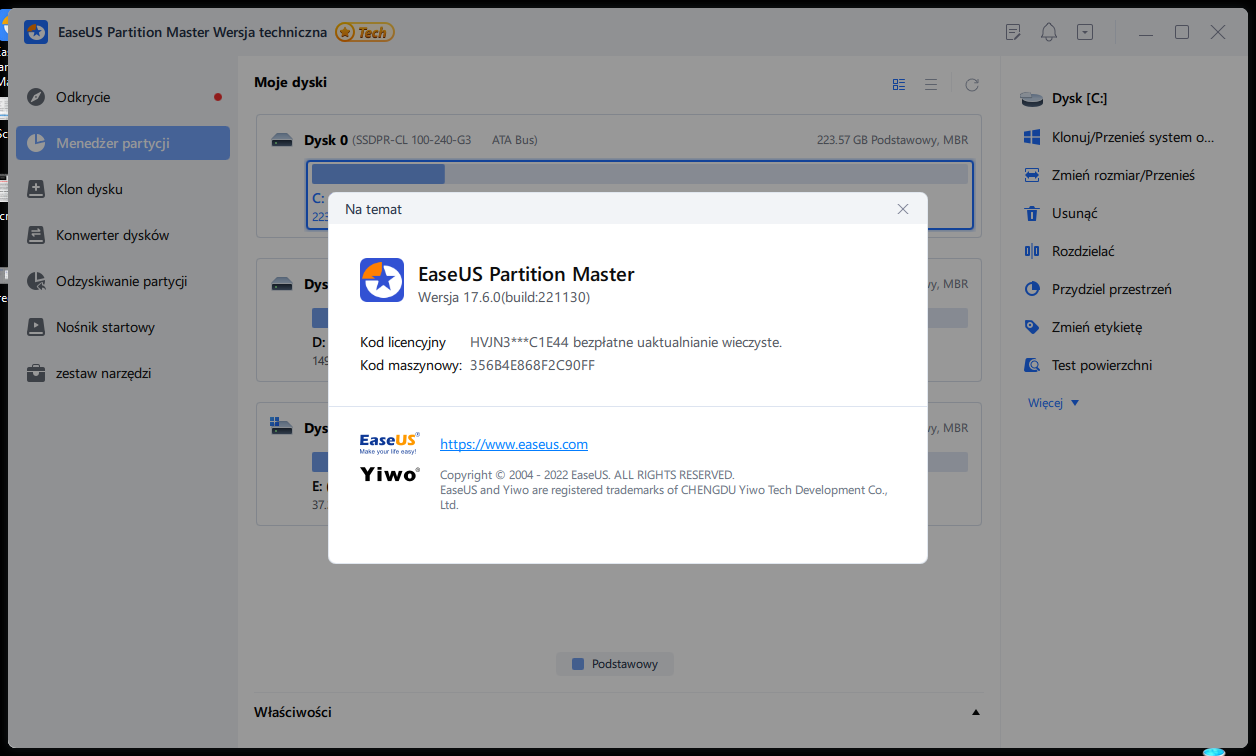This screenshot has height=756, width=1256.
Task: Open the zestaw narzędzi section
Action: pyautogui.click(x=123, y=373)
